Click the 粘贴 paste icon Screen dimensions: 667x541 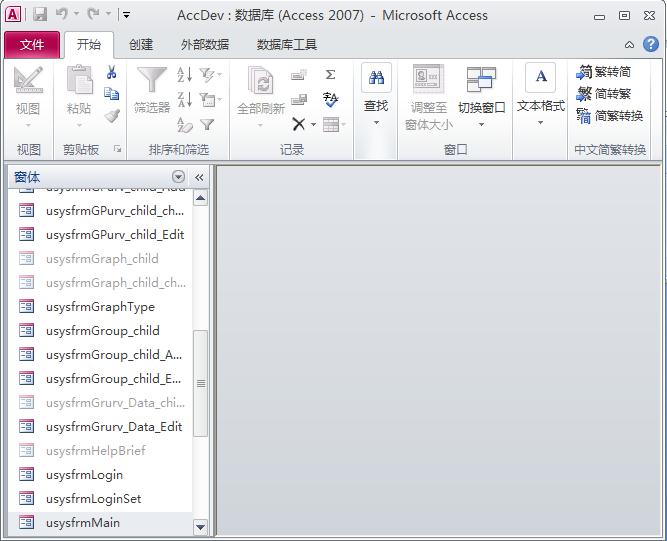tap(79, 80)
